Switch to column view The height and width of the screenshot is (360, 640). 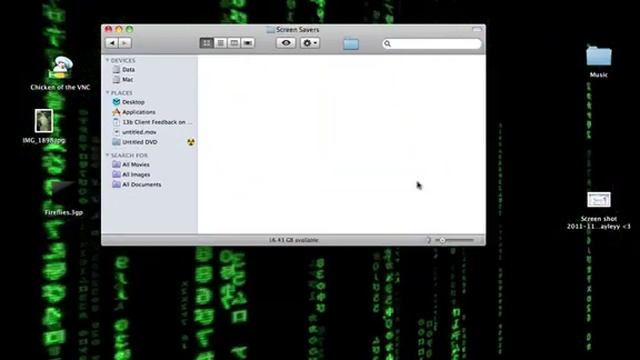(234, 43)
